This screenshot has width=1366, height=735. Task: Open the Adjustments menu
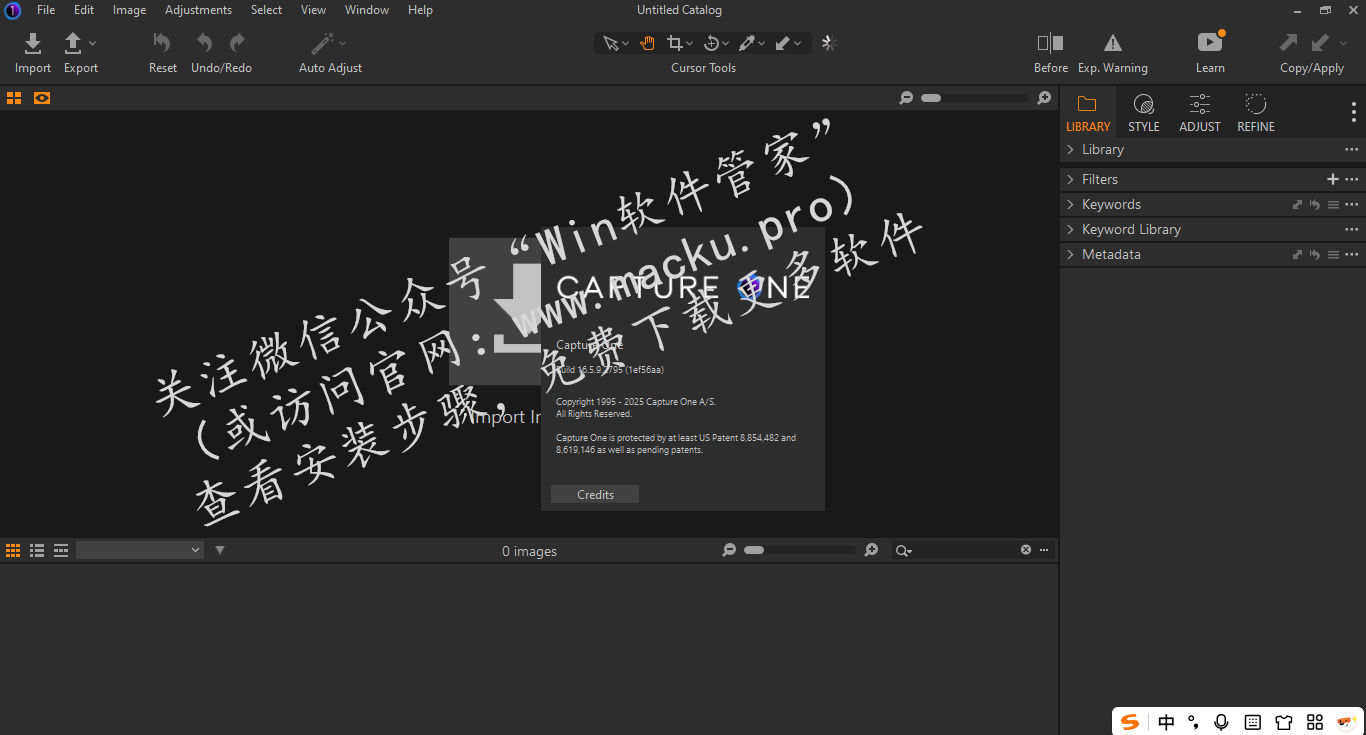coord(198,10)
